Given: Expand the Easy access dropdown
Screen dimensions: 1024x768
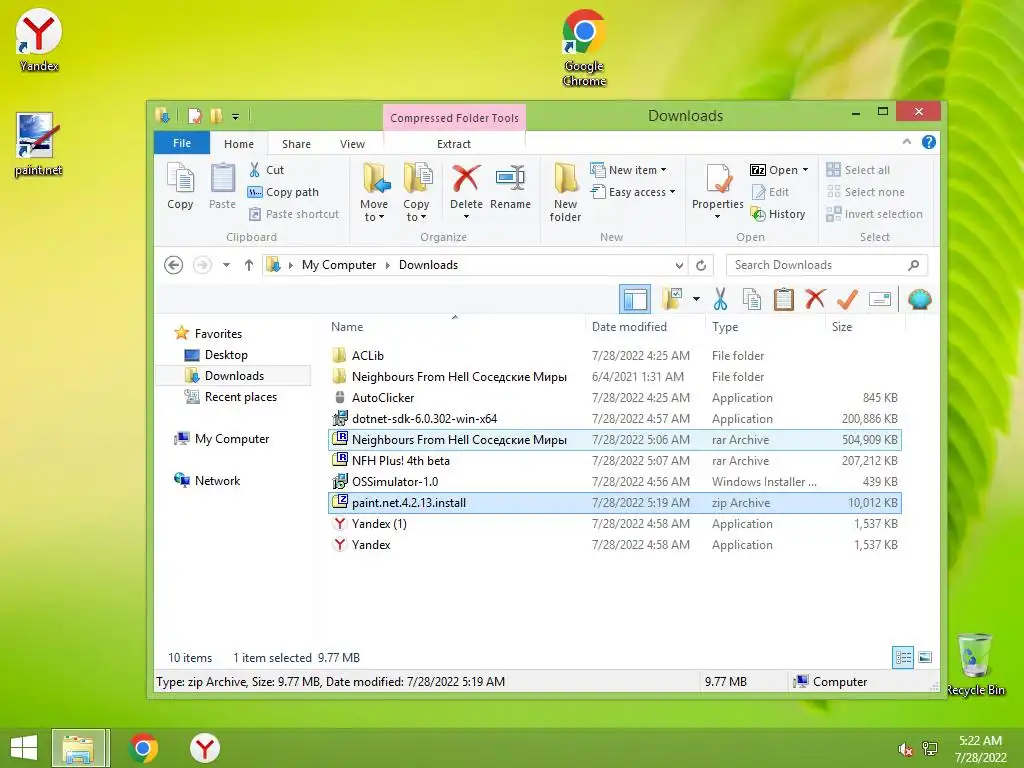Looking at the screenshot, I should (632, 192).
